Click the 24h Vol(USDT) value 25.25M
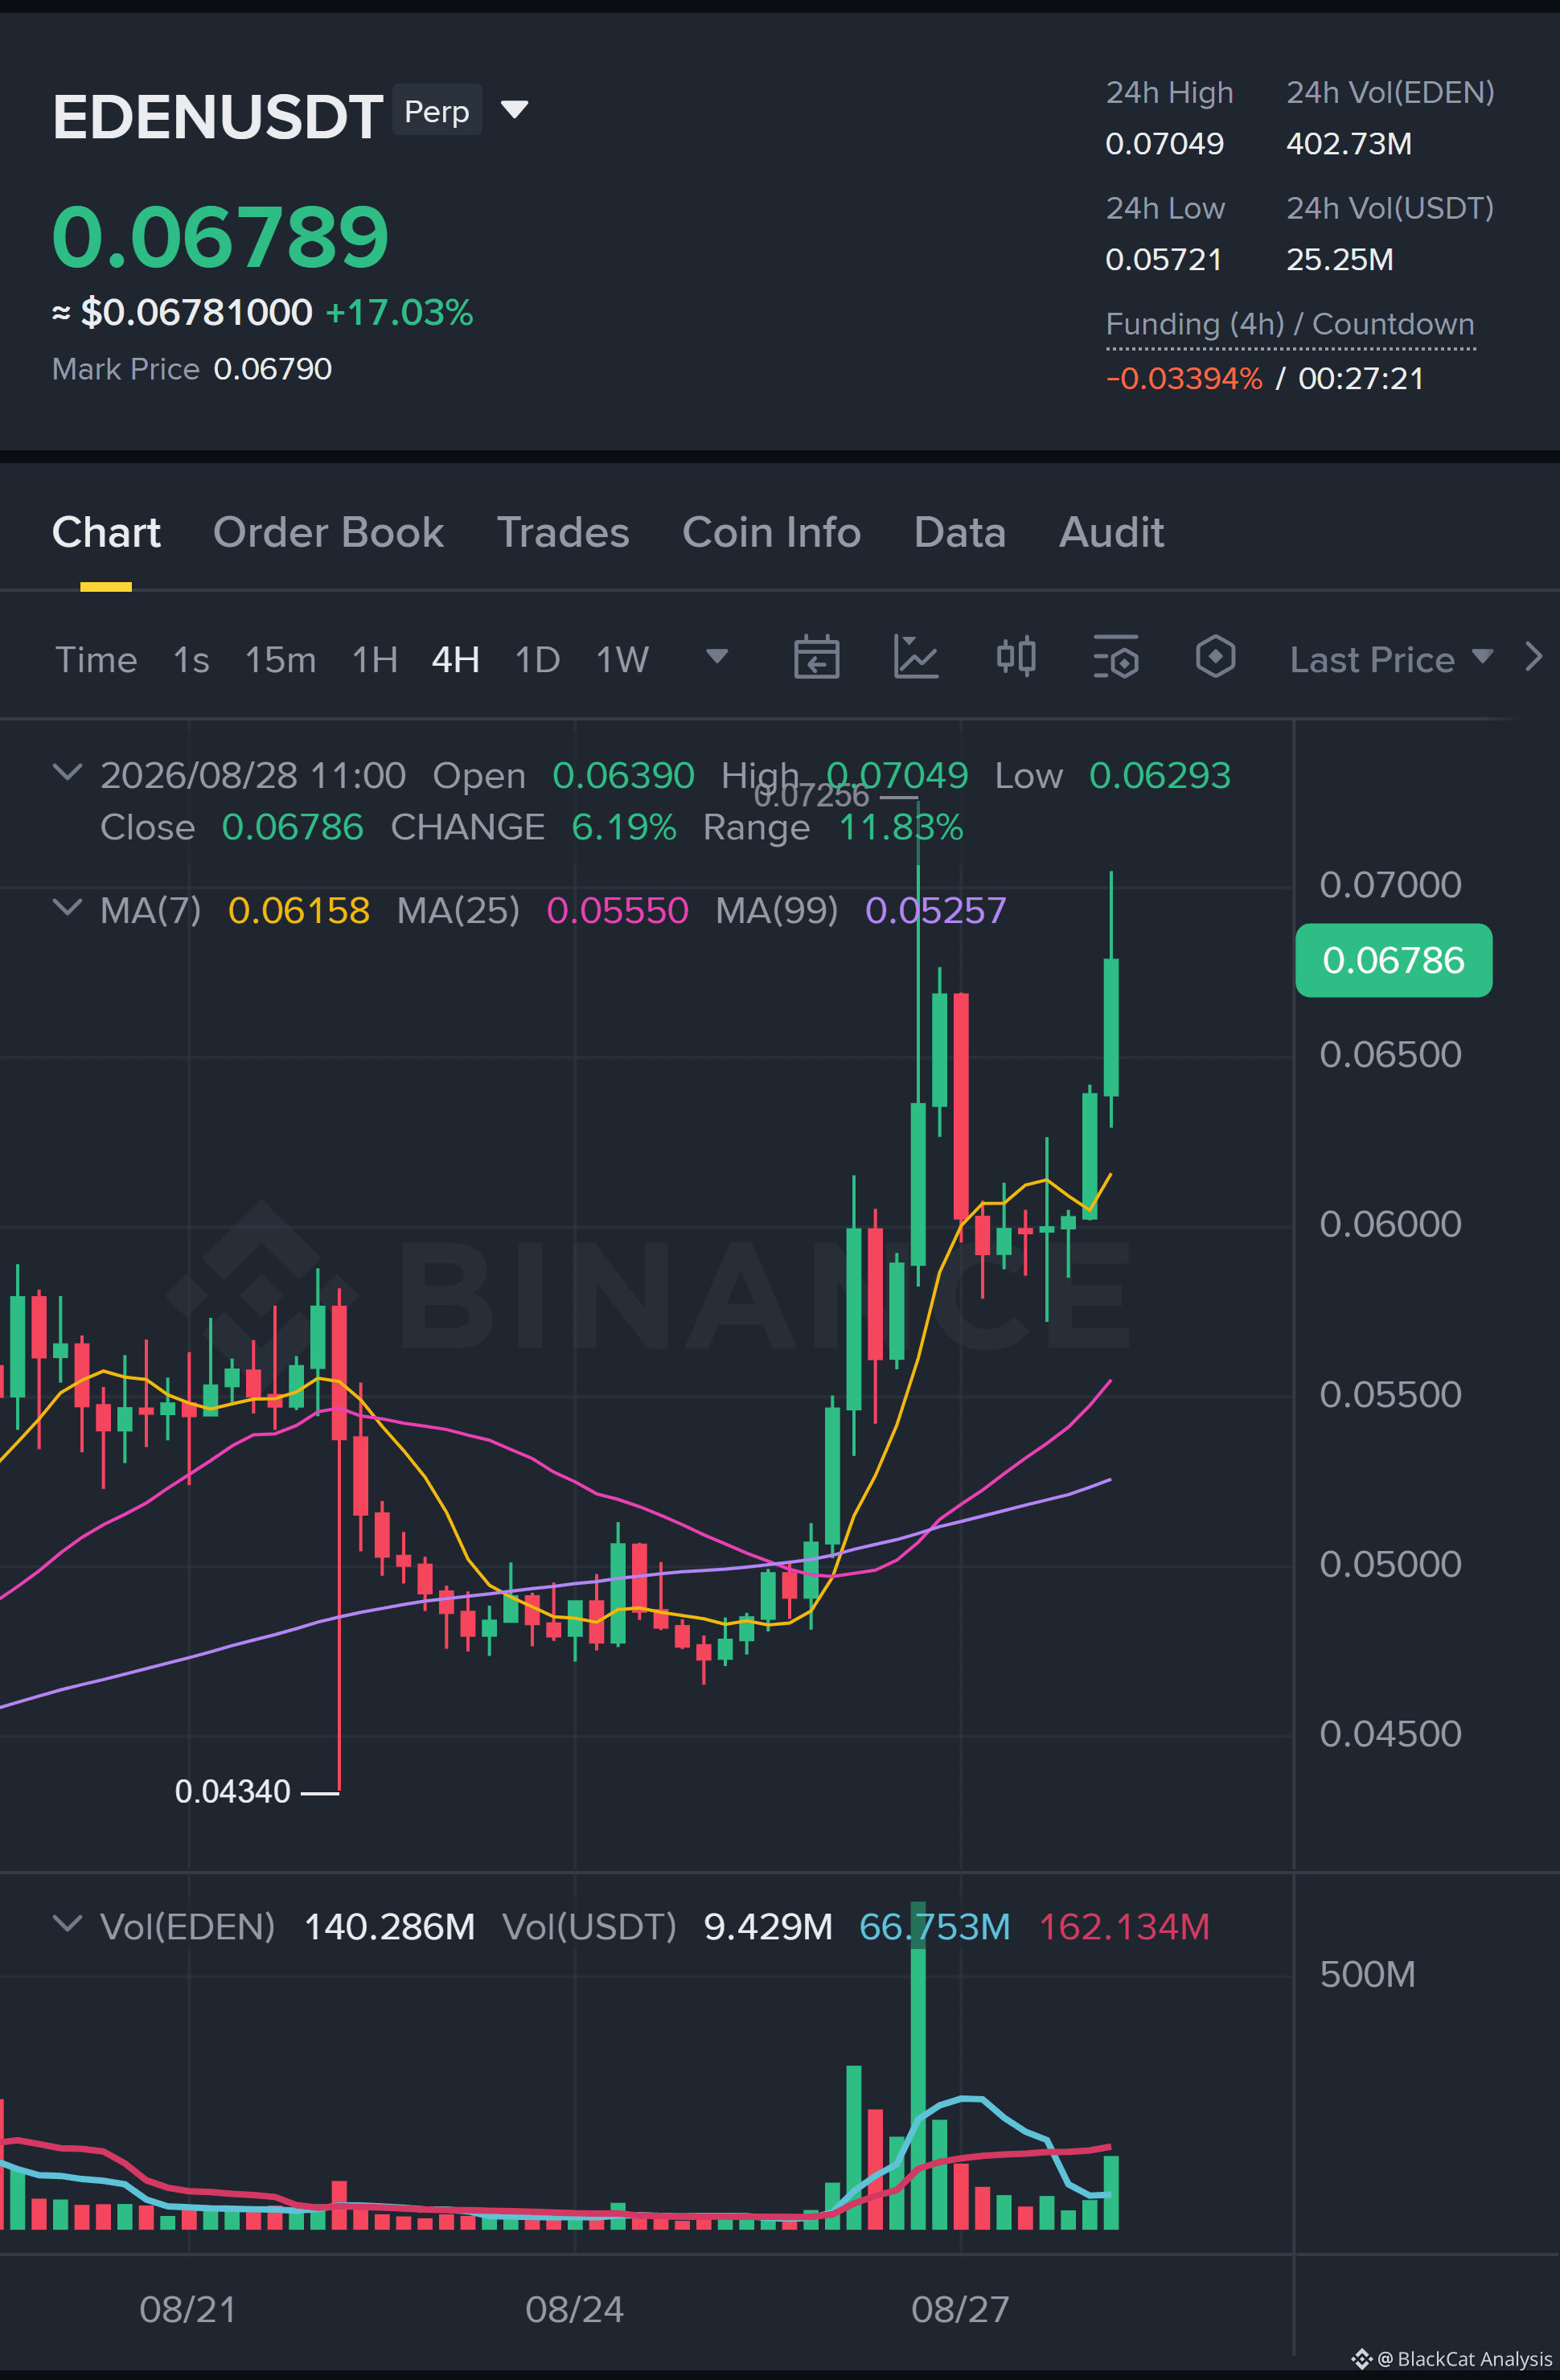Screen dimensions: 1560x2380 tap(1340, 260)
